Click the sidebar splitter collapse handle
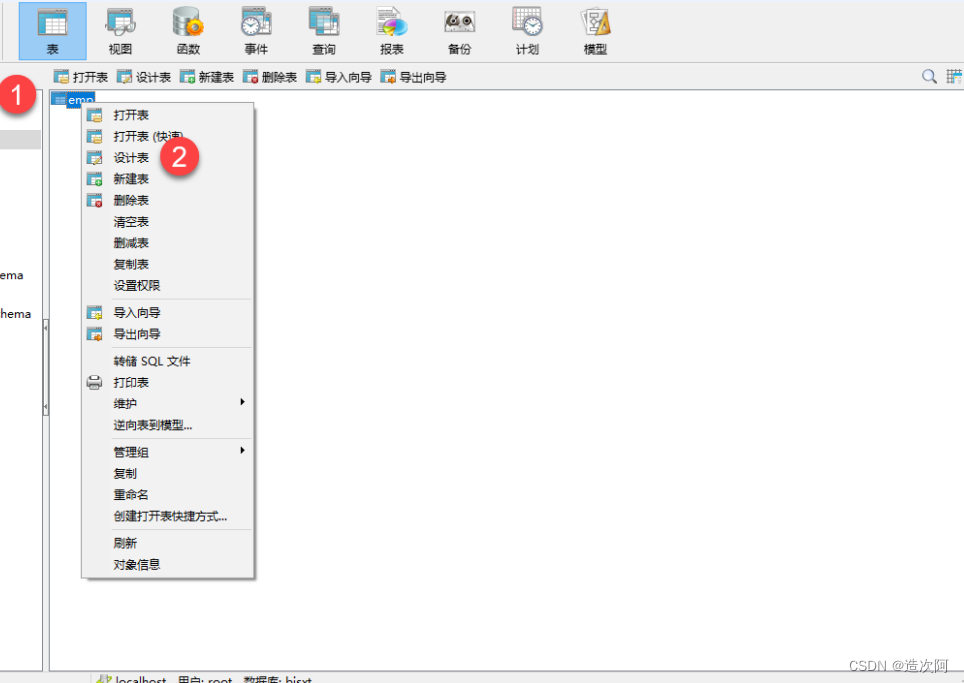Image resolution: width=964 pixels, height=683 pixels. pyautogui.click(x=45, y=368)
